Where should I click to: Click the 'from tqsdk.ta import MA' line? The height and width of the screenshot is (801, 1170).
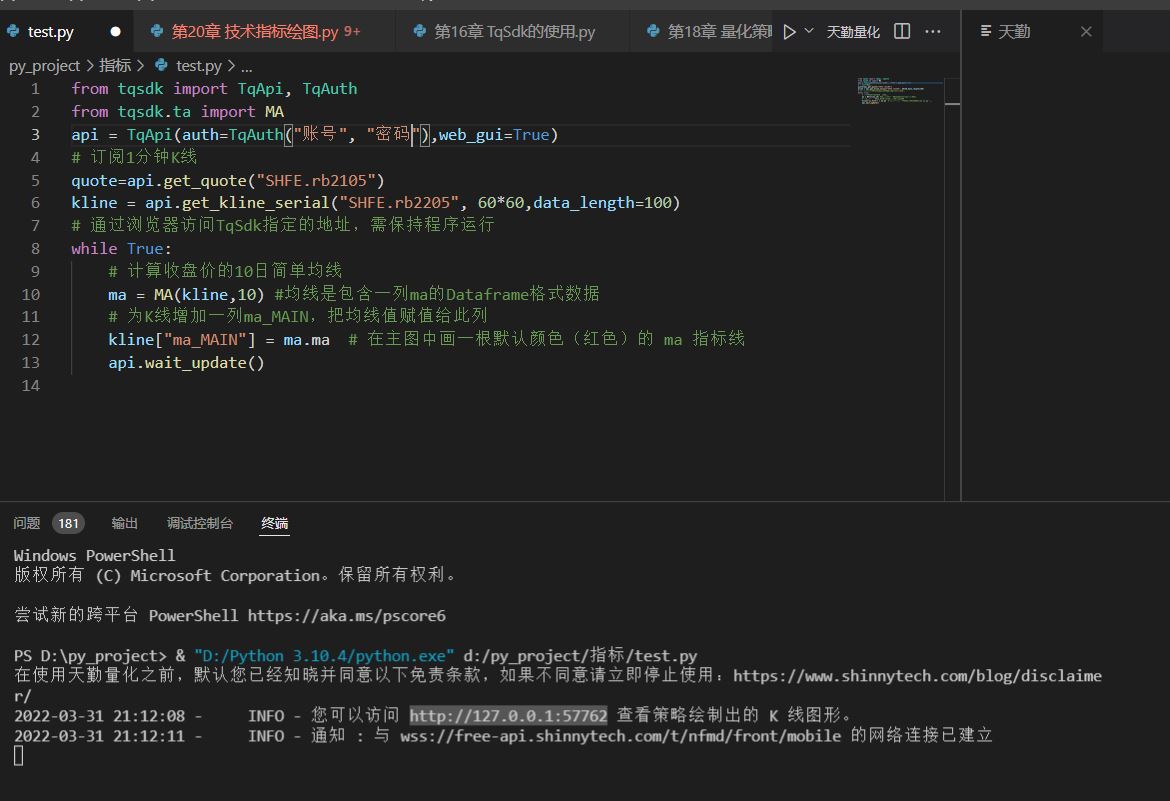coord(178,112)
